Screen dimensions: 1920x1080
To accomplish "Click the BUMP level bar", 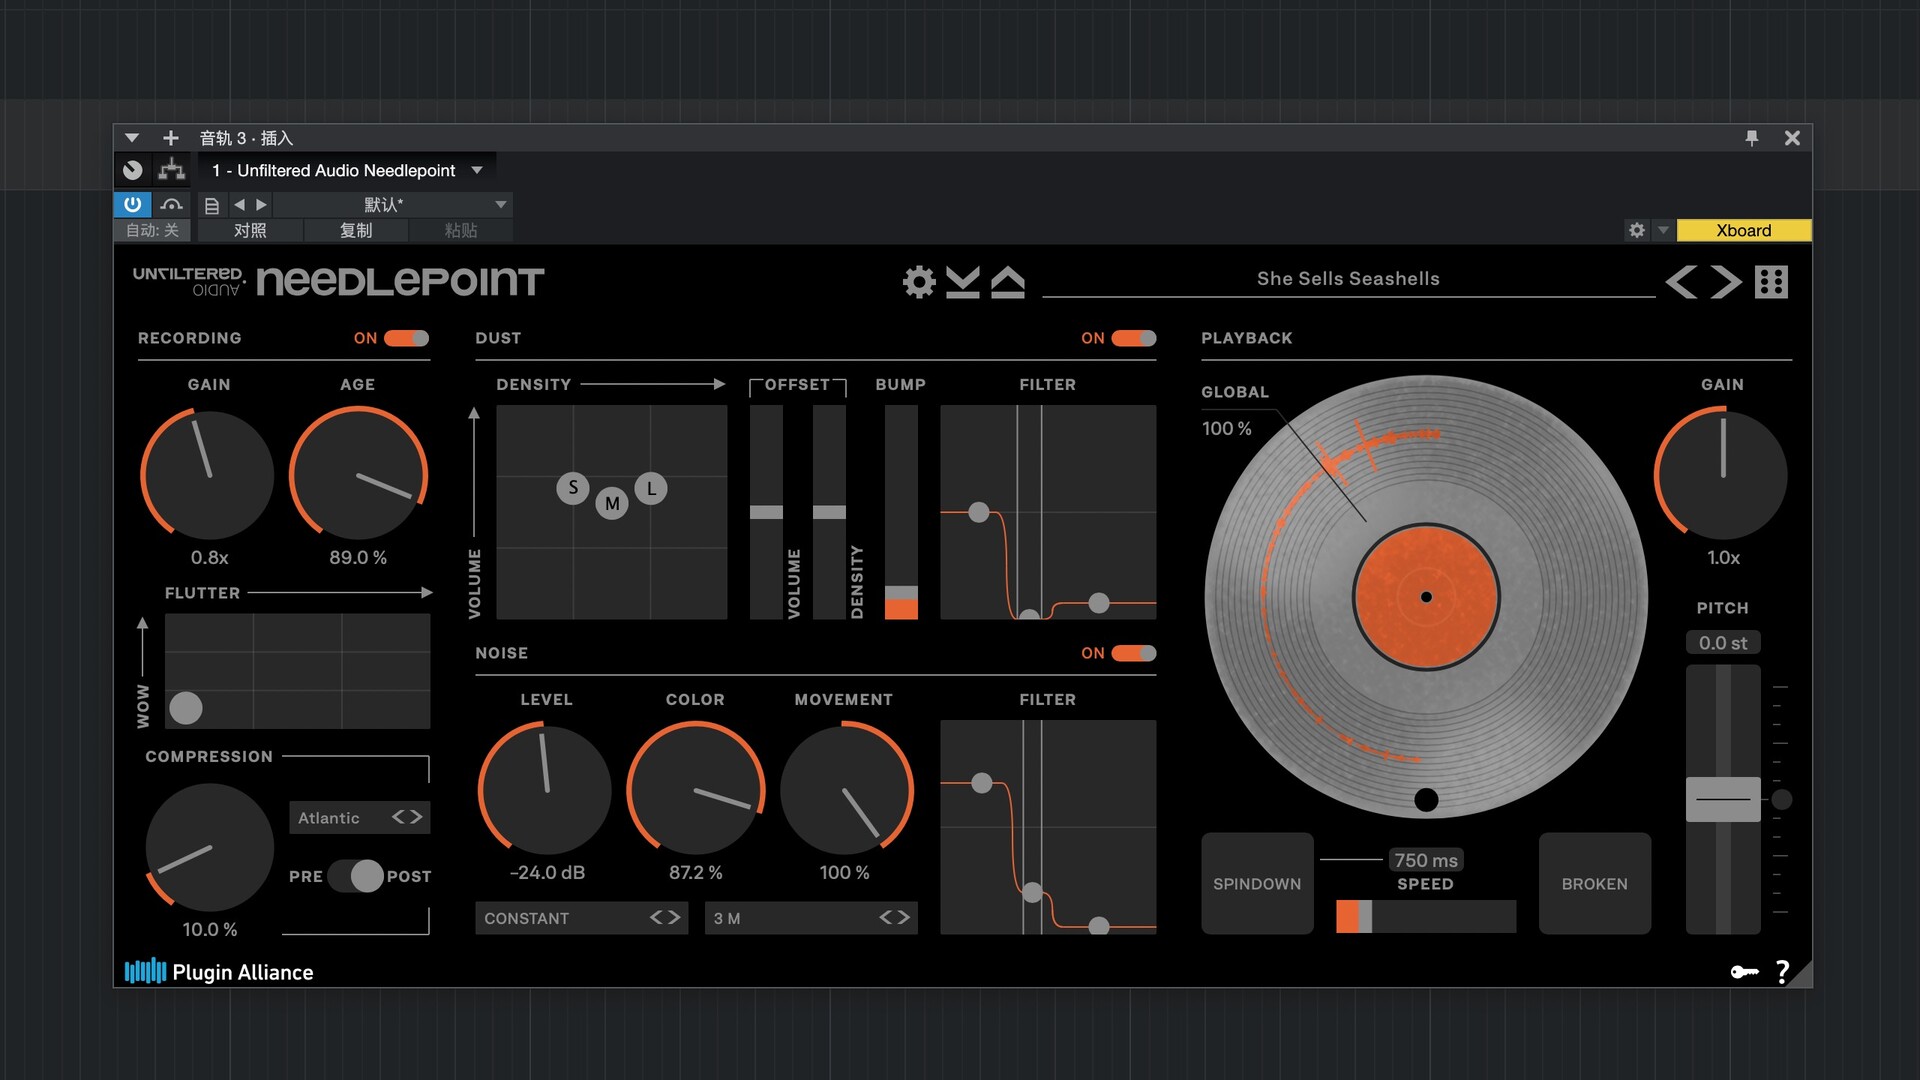I will (x=901, y=512).
